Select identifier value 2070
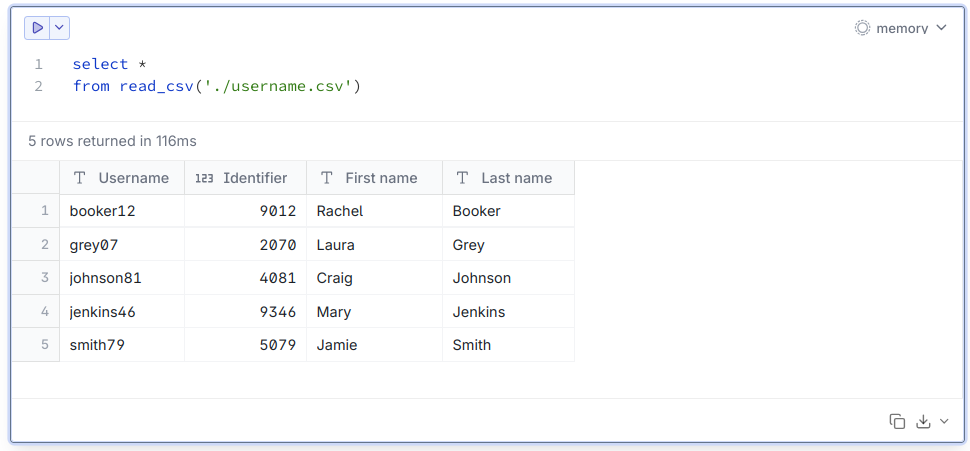 pos(246,244)
